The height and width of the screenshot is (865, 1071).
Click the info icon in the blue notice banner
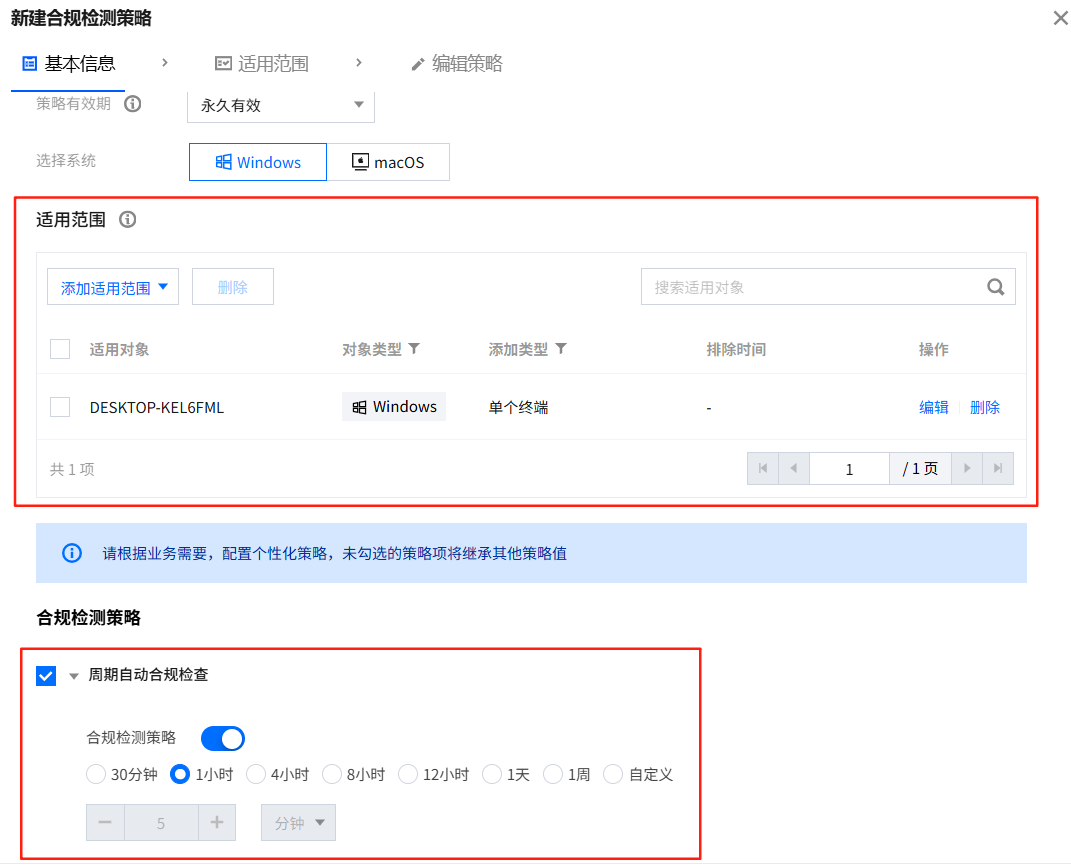tap(70, 552)
